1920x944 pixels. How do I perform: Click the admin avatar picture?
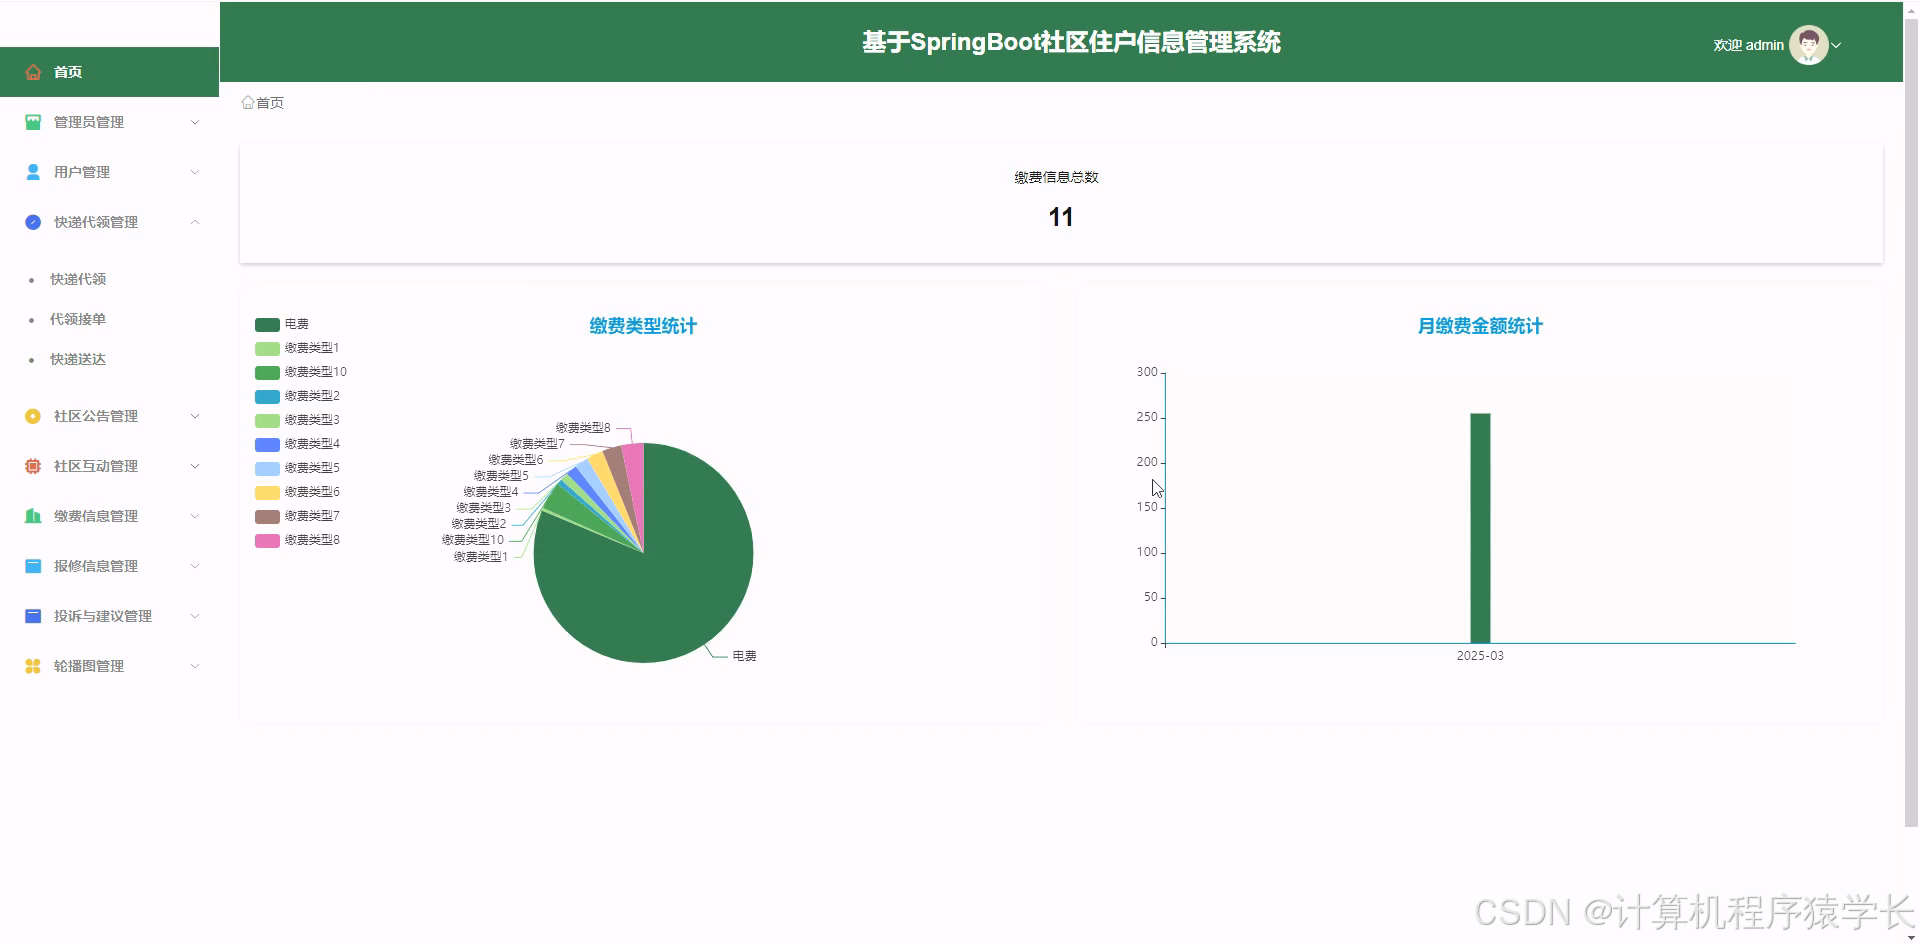(1809, 44)
